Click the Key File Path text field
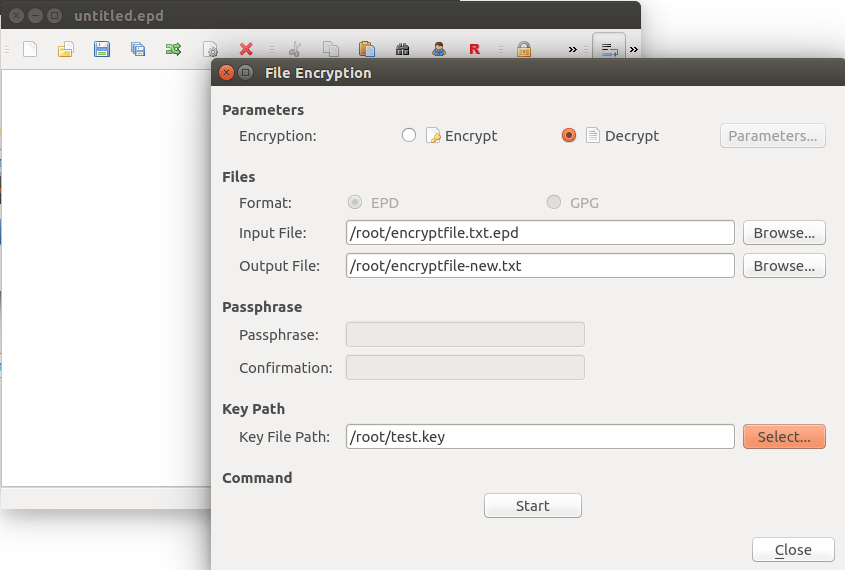845x570 pixels. tap(540, 437)
